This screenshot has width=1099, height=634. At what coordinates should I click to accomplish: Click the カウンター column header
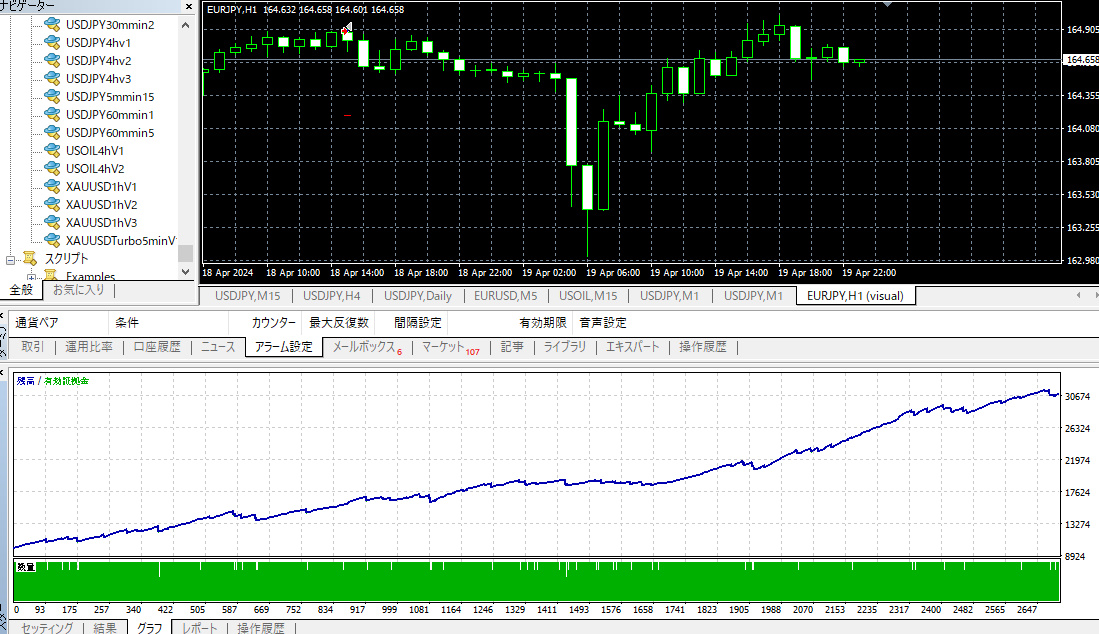pyautogui.click(x=273, y=322)
